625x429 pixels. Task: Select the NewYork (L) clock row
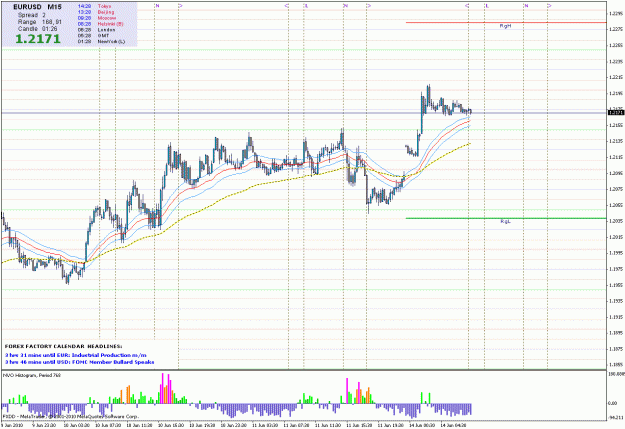click(101, 41)
